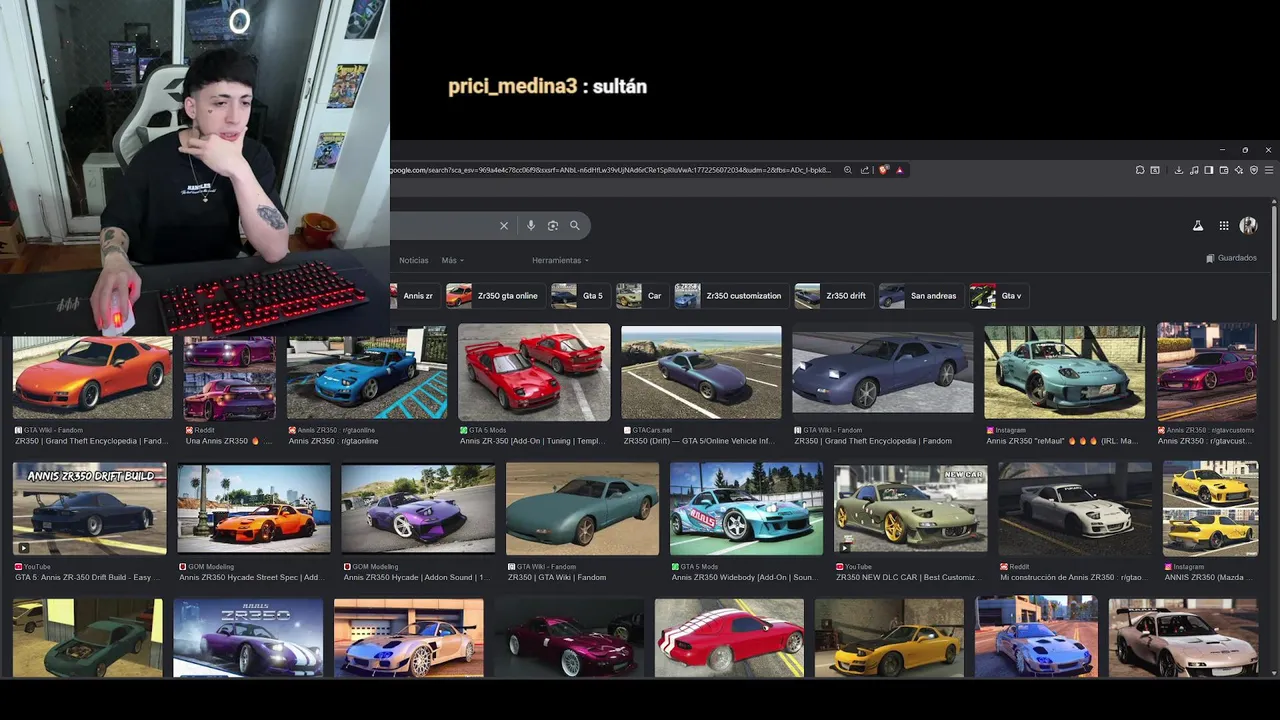Open the GTACars.net ZR350 Drift image
The image size is (1280, 720).
[701, 371]
